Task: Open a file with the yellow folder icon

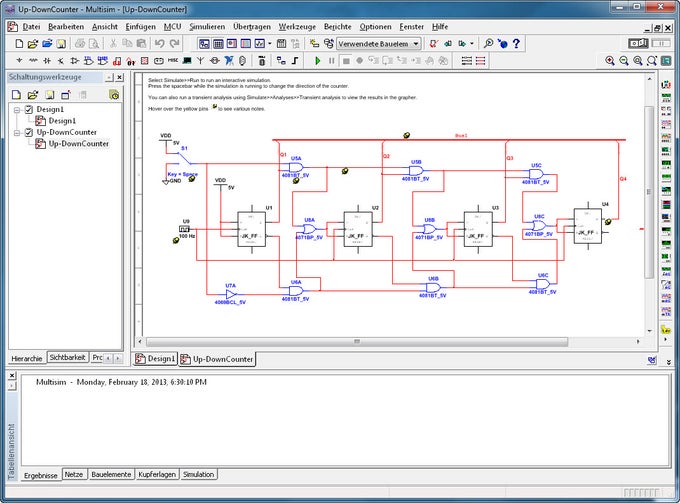Action: pyautogui.click(x=33, y=43)
